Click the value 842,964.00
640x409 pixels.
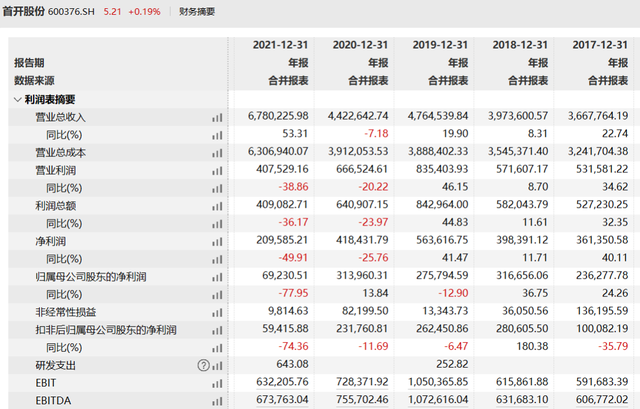[x=442, y=204]
